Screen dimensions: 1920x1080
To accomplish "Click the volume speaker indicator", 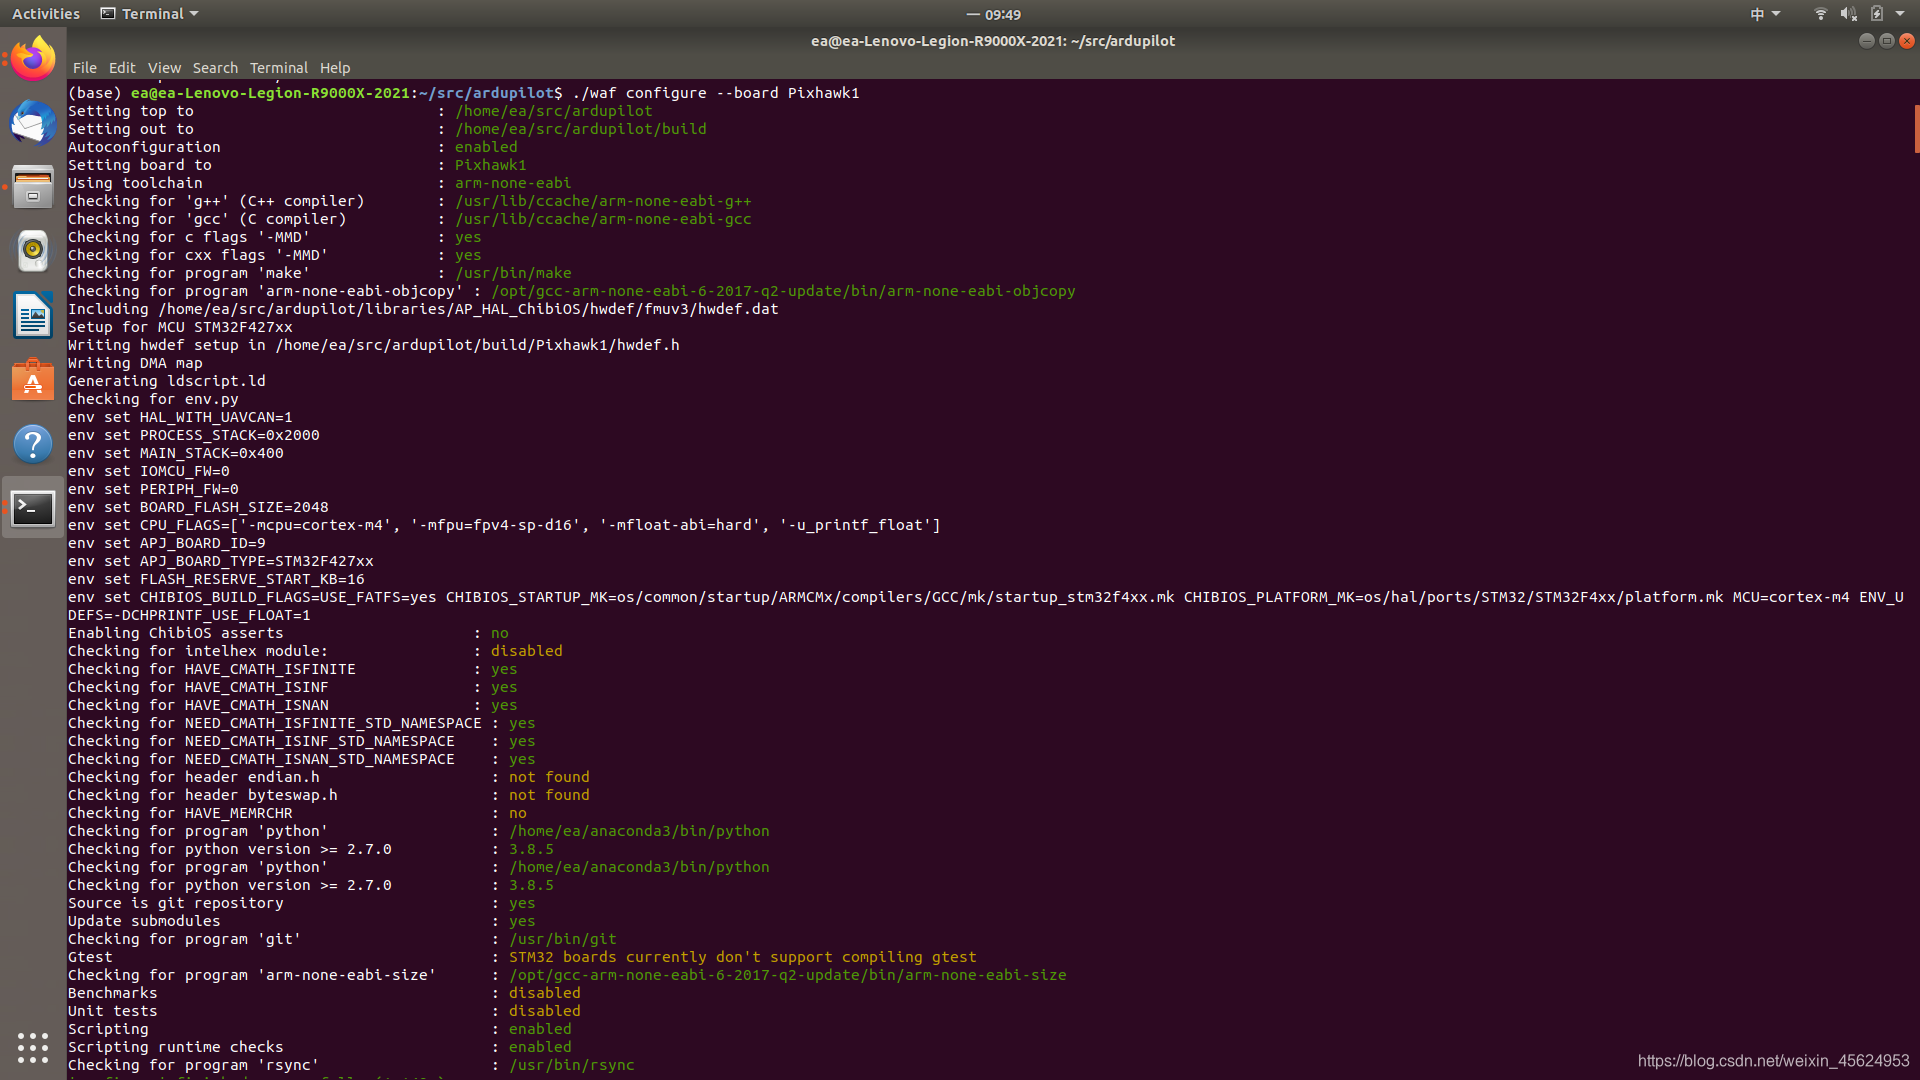I will point(1848,14).
